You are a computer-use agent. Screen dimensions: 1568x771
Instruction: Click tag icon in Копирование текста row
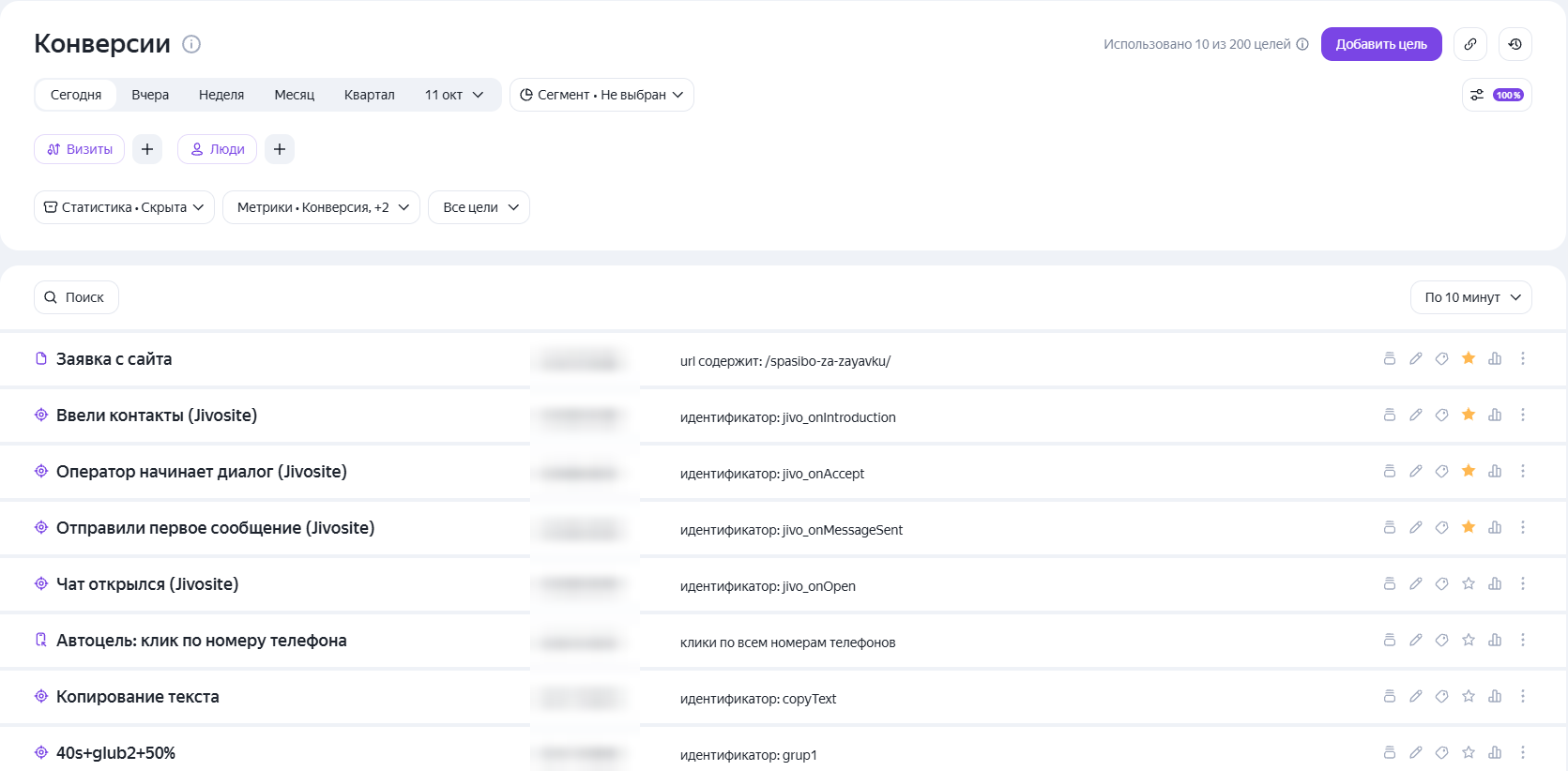1441,695
